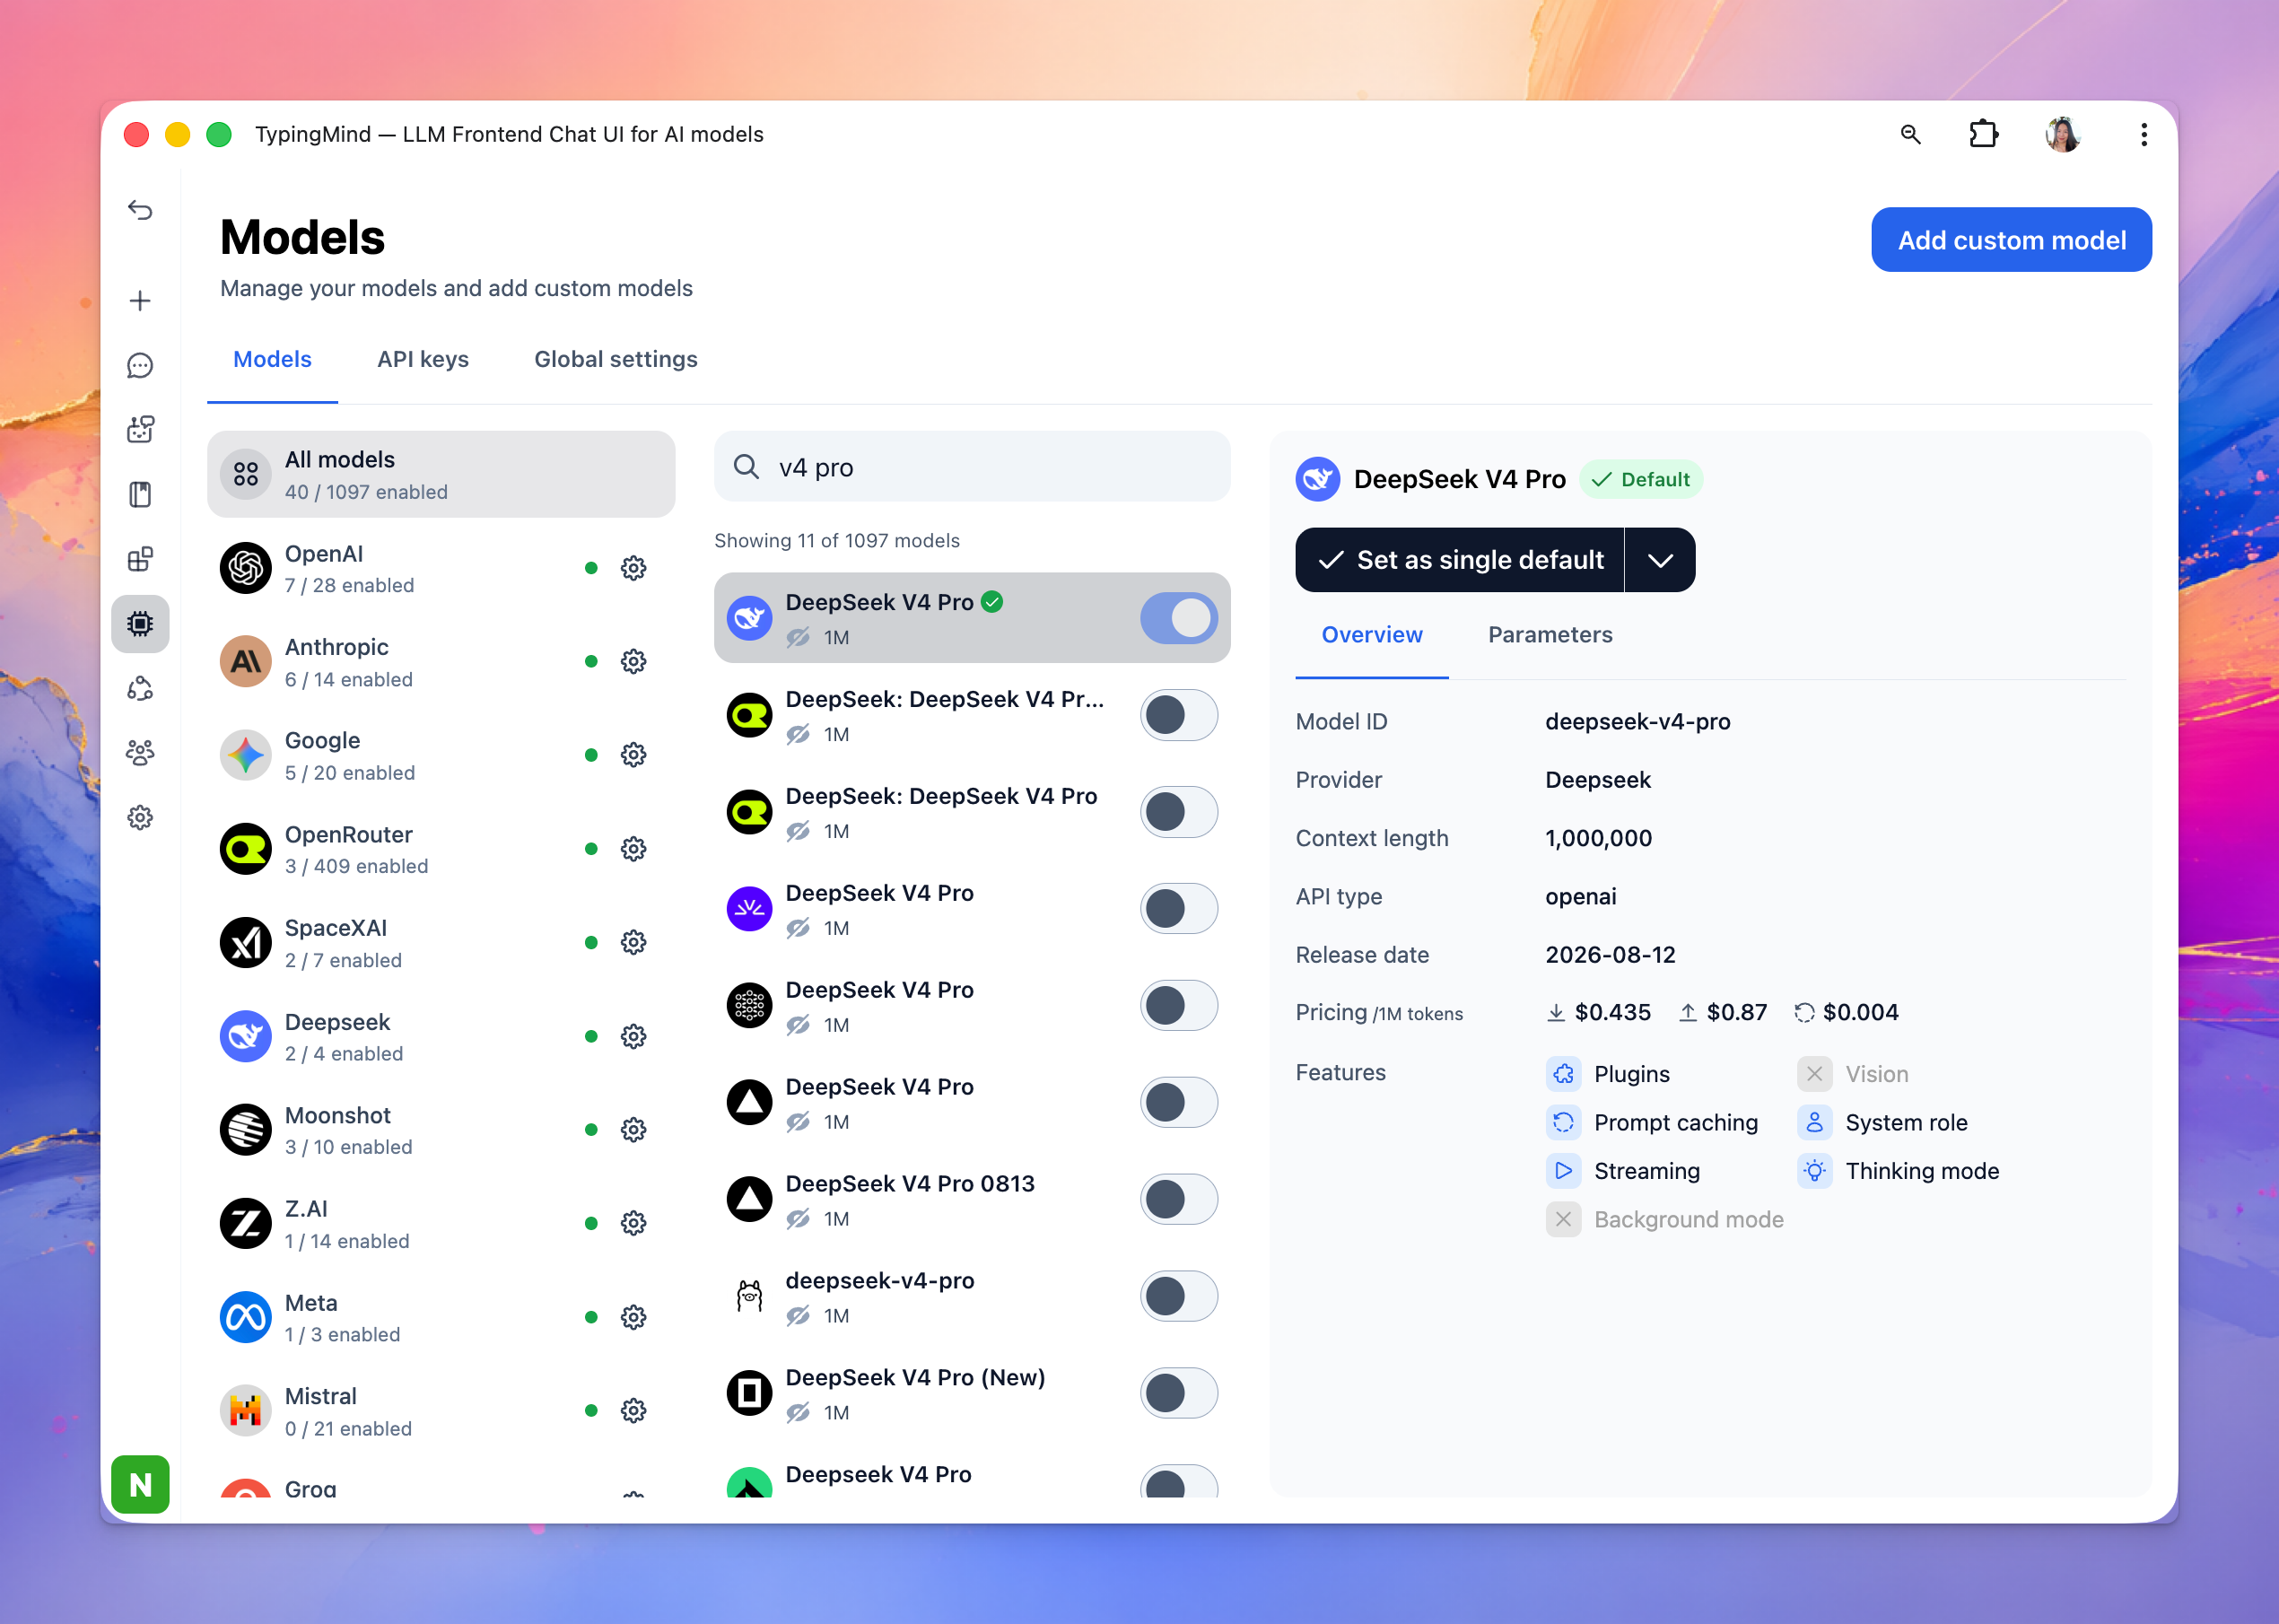Select the DeepSeek V4 Pro (New) row
The width and height of the screenshot is (2279, 1624).
[x=972, y=1394]
